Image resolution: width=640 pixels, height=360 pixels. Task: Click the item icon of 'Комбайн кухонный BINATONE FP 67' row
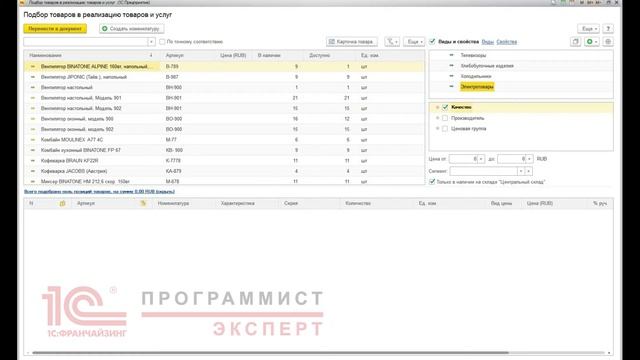pos(33,150)
